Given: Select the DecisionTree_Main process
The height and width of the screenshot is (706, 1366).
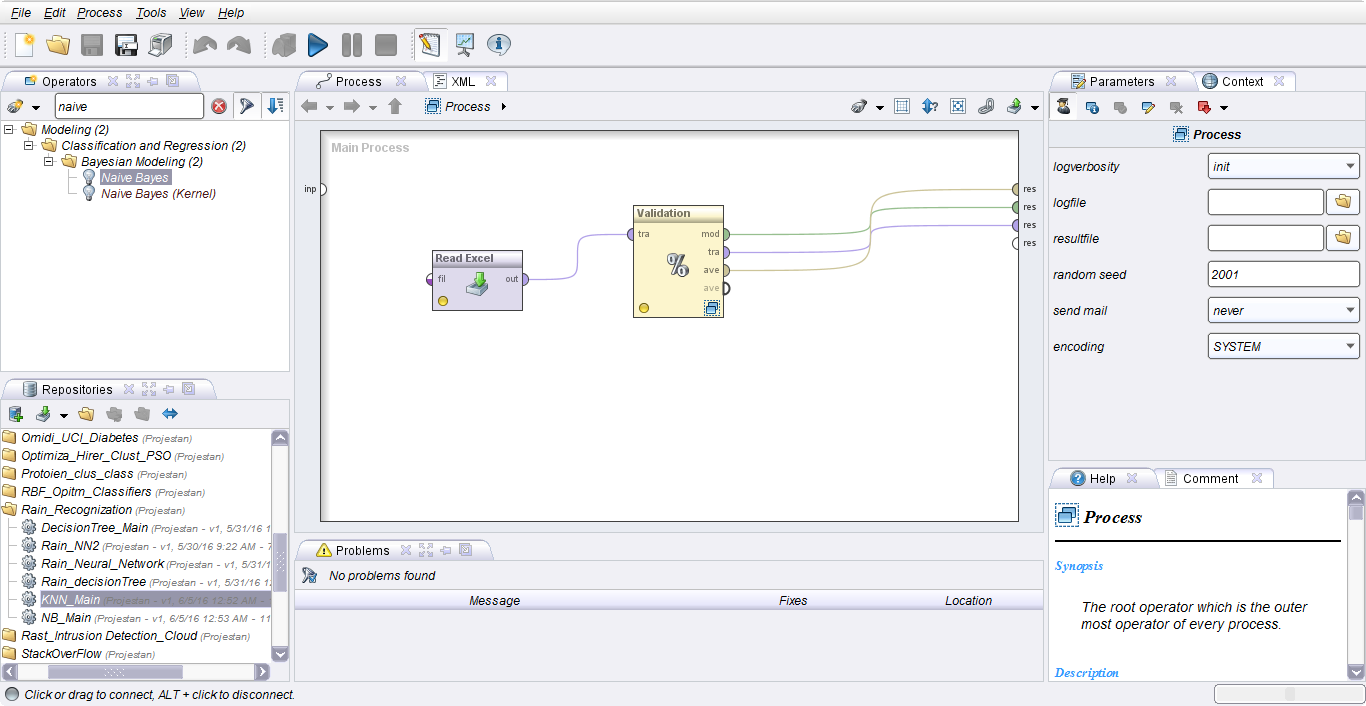Looking at the screenshot, I should (x=94, y=528).
